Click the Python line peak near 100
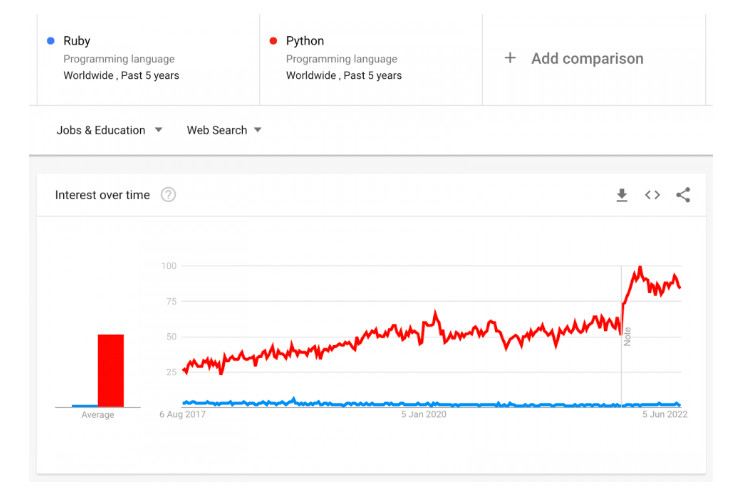The height and width of the screenshot is (494, 740). point(640,268)
